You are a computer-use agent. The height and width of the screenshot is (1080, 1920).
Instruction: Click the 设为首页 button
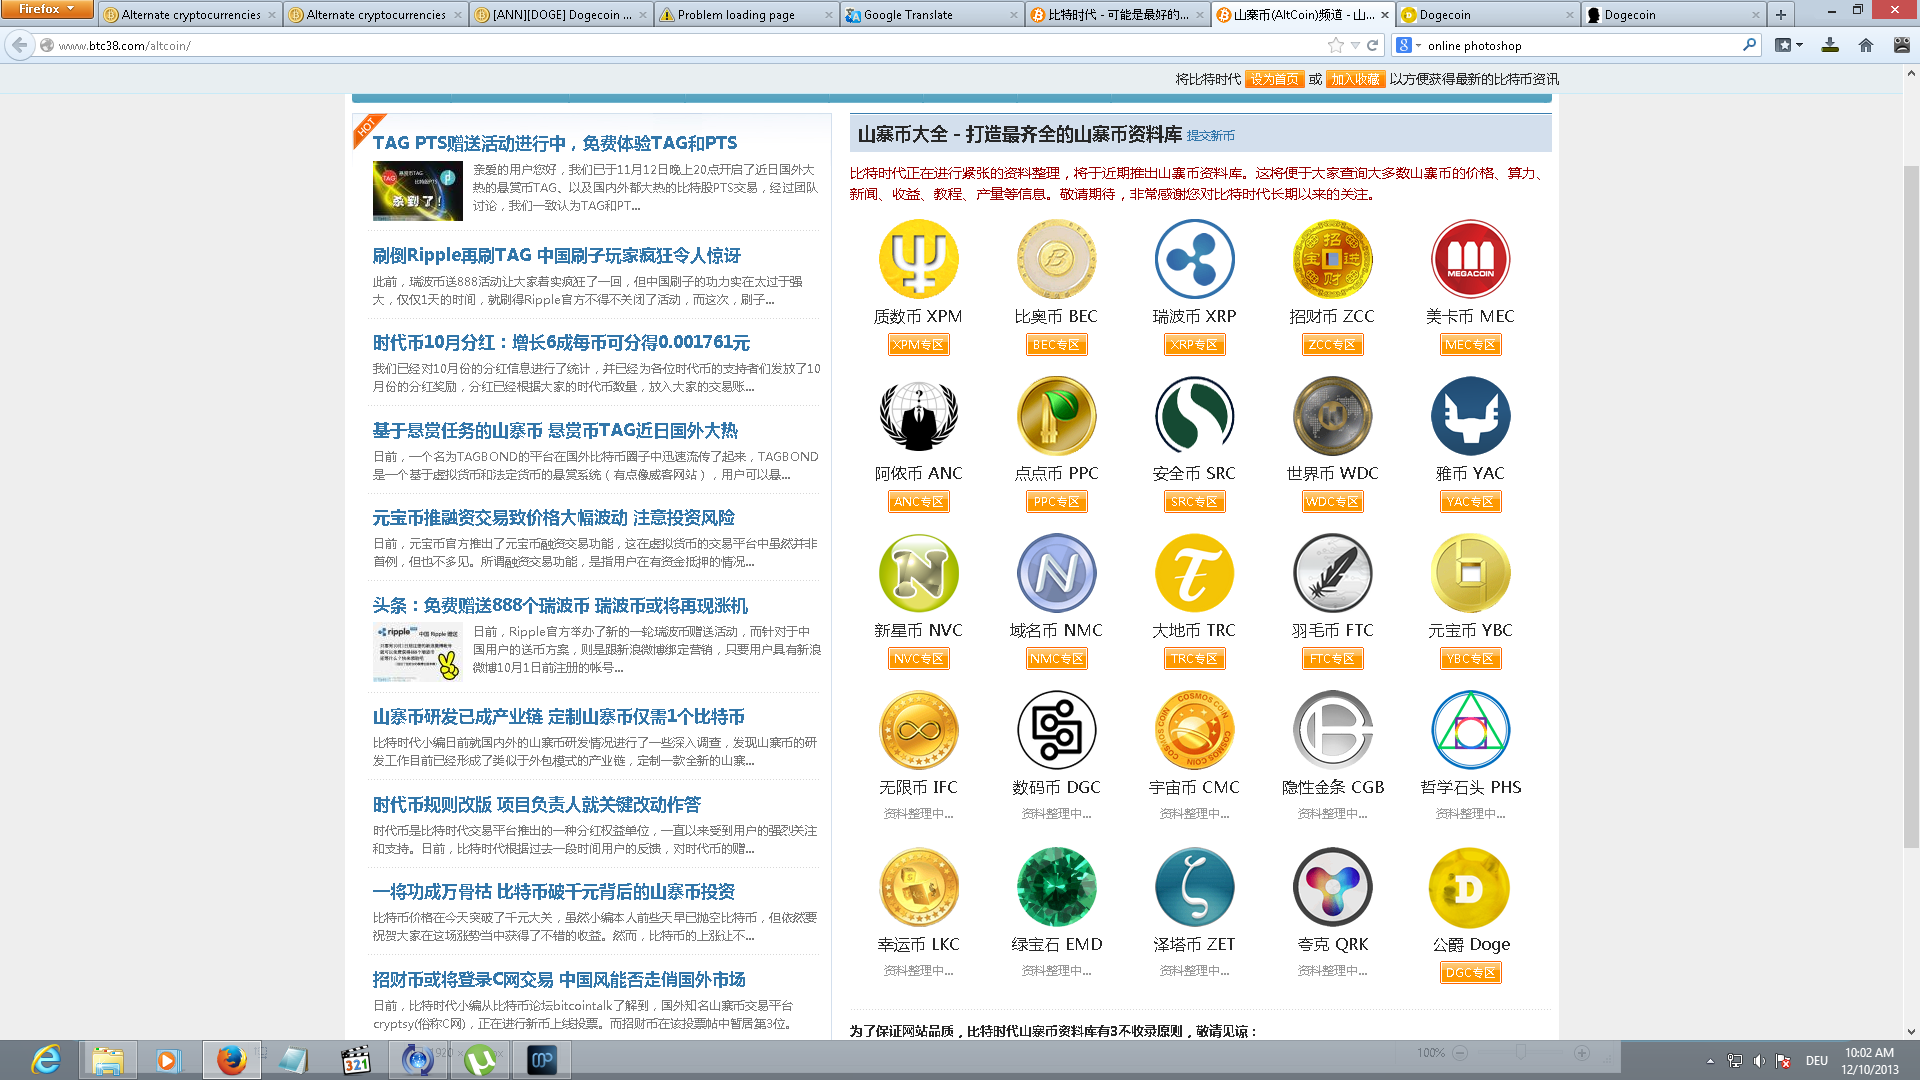(x=1275, y=79)
